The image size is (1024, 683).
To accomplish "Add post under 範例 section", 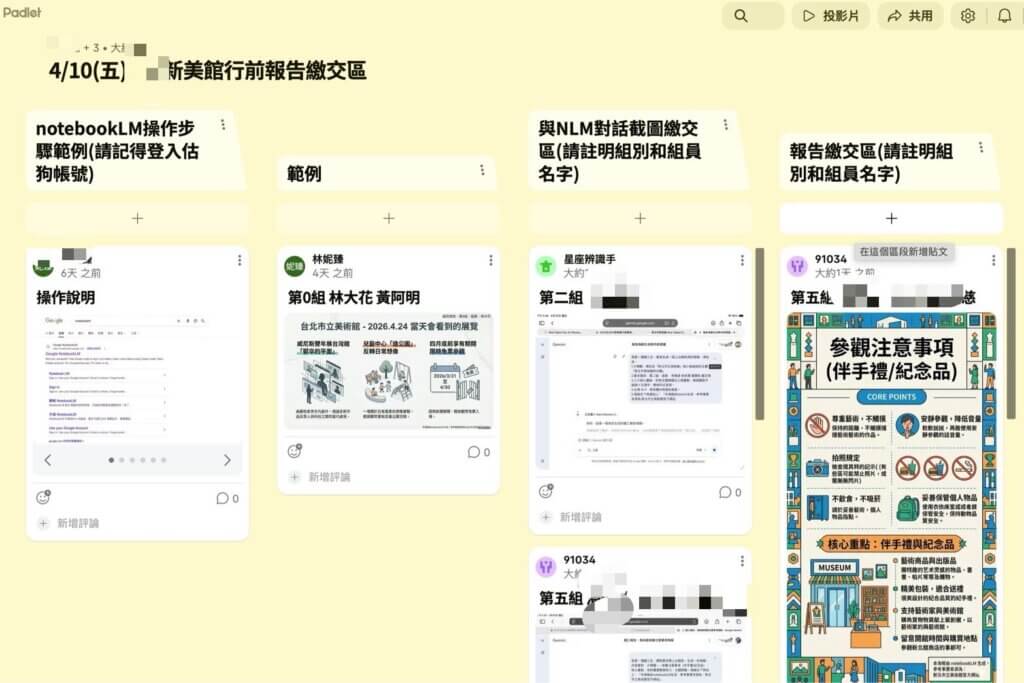I will tap(388, 218).
